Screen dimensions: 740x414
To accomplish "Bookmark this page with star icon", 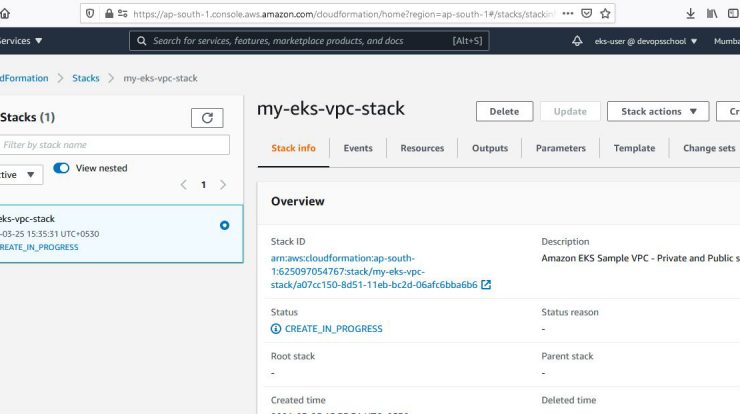I will [x=605, y=14].
